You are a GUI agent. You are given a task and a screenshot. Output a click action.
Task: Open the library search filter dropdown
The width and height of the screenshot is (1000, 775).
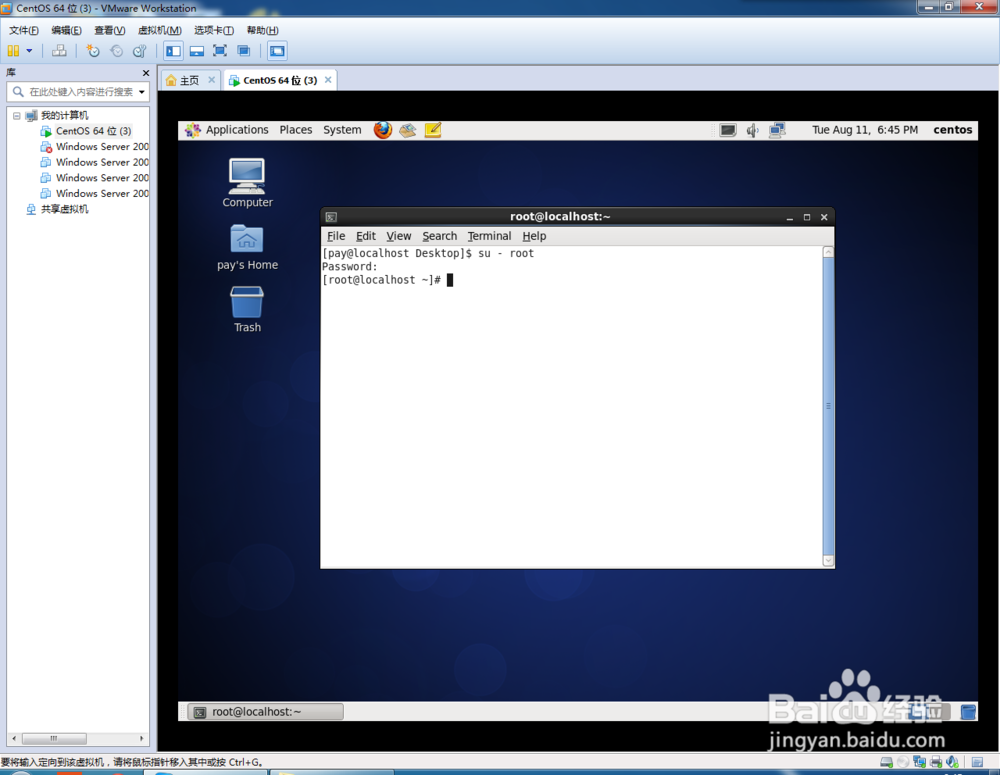pyautogui.click(x=141, y=91)
